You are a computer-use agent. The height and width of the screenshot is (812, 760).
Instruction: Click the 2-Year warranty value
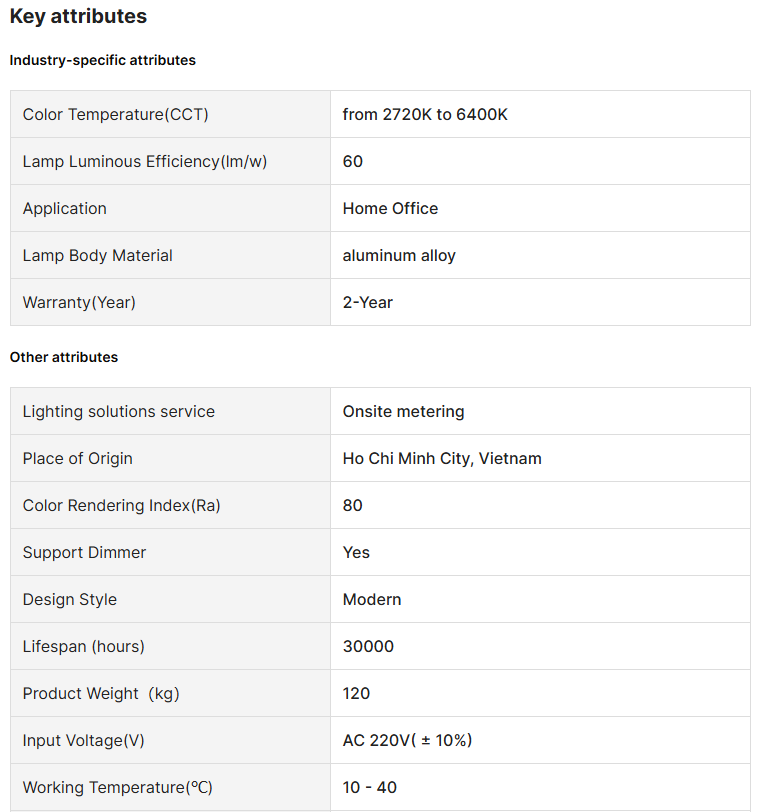click(368, 302)
